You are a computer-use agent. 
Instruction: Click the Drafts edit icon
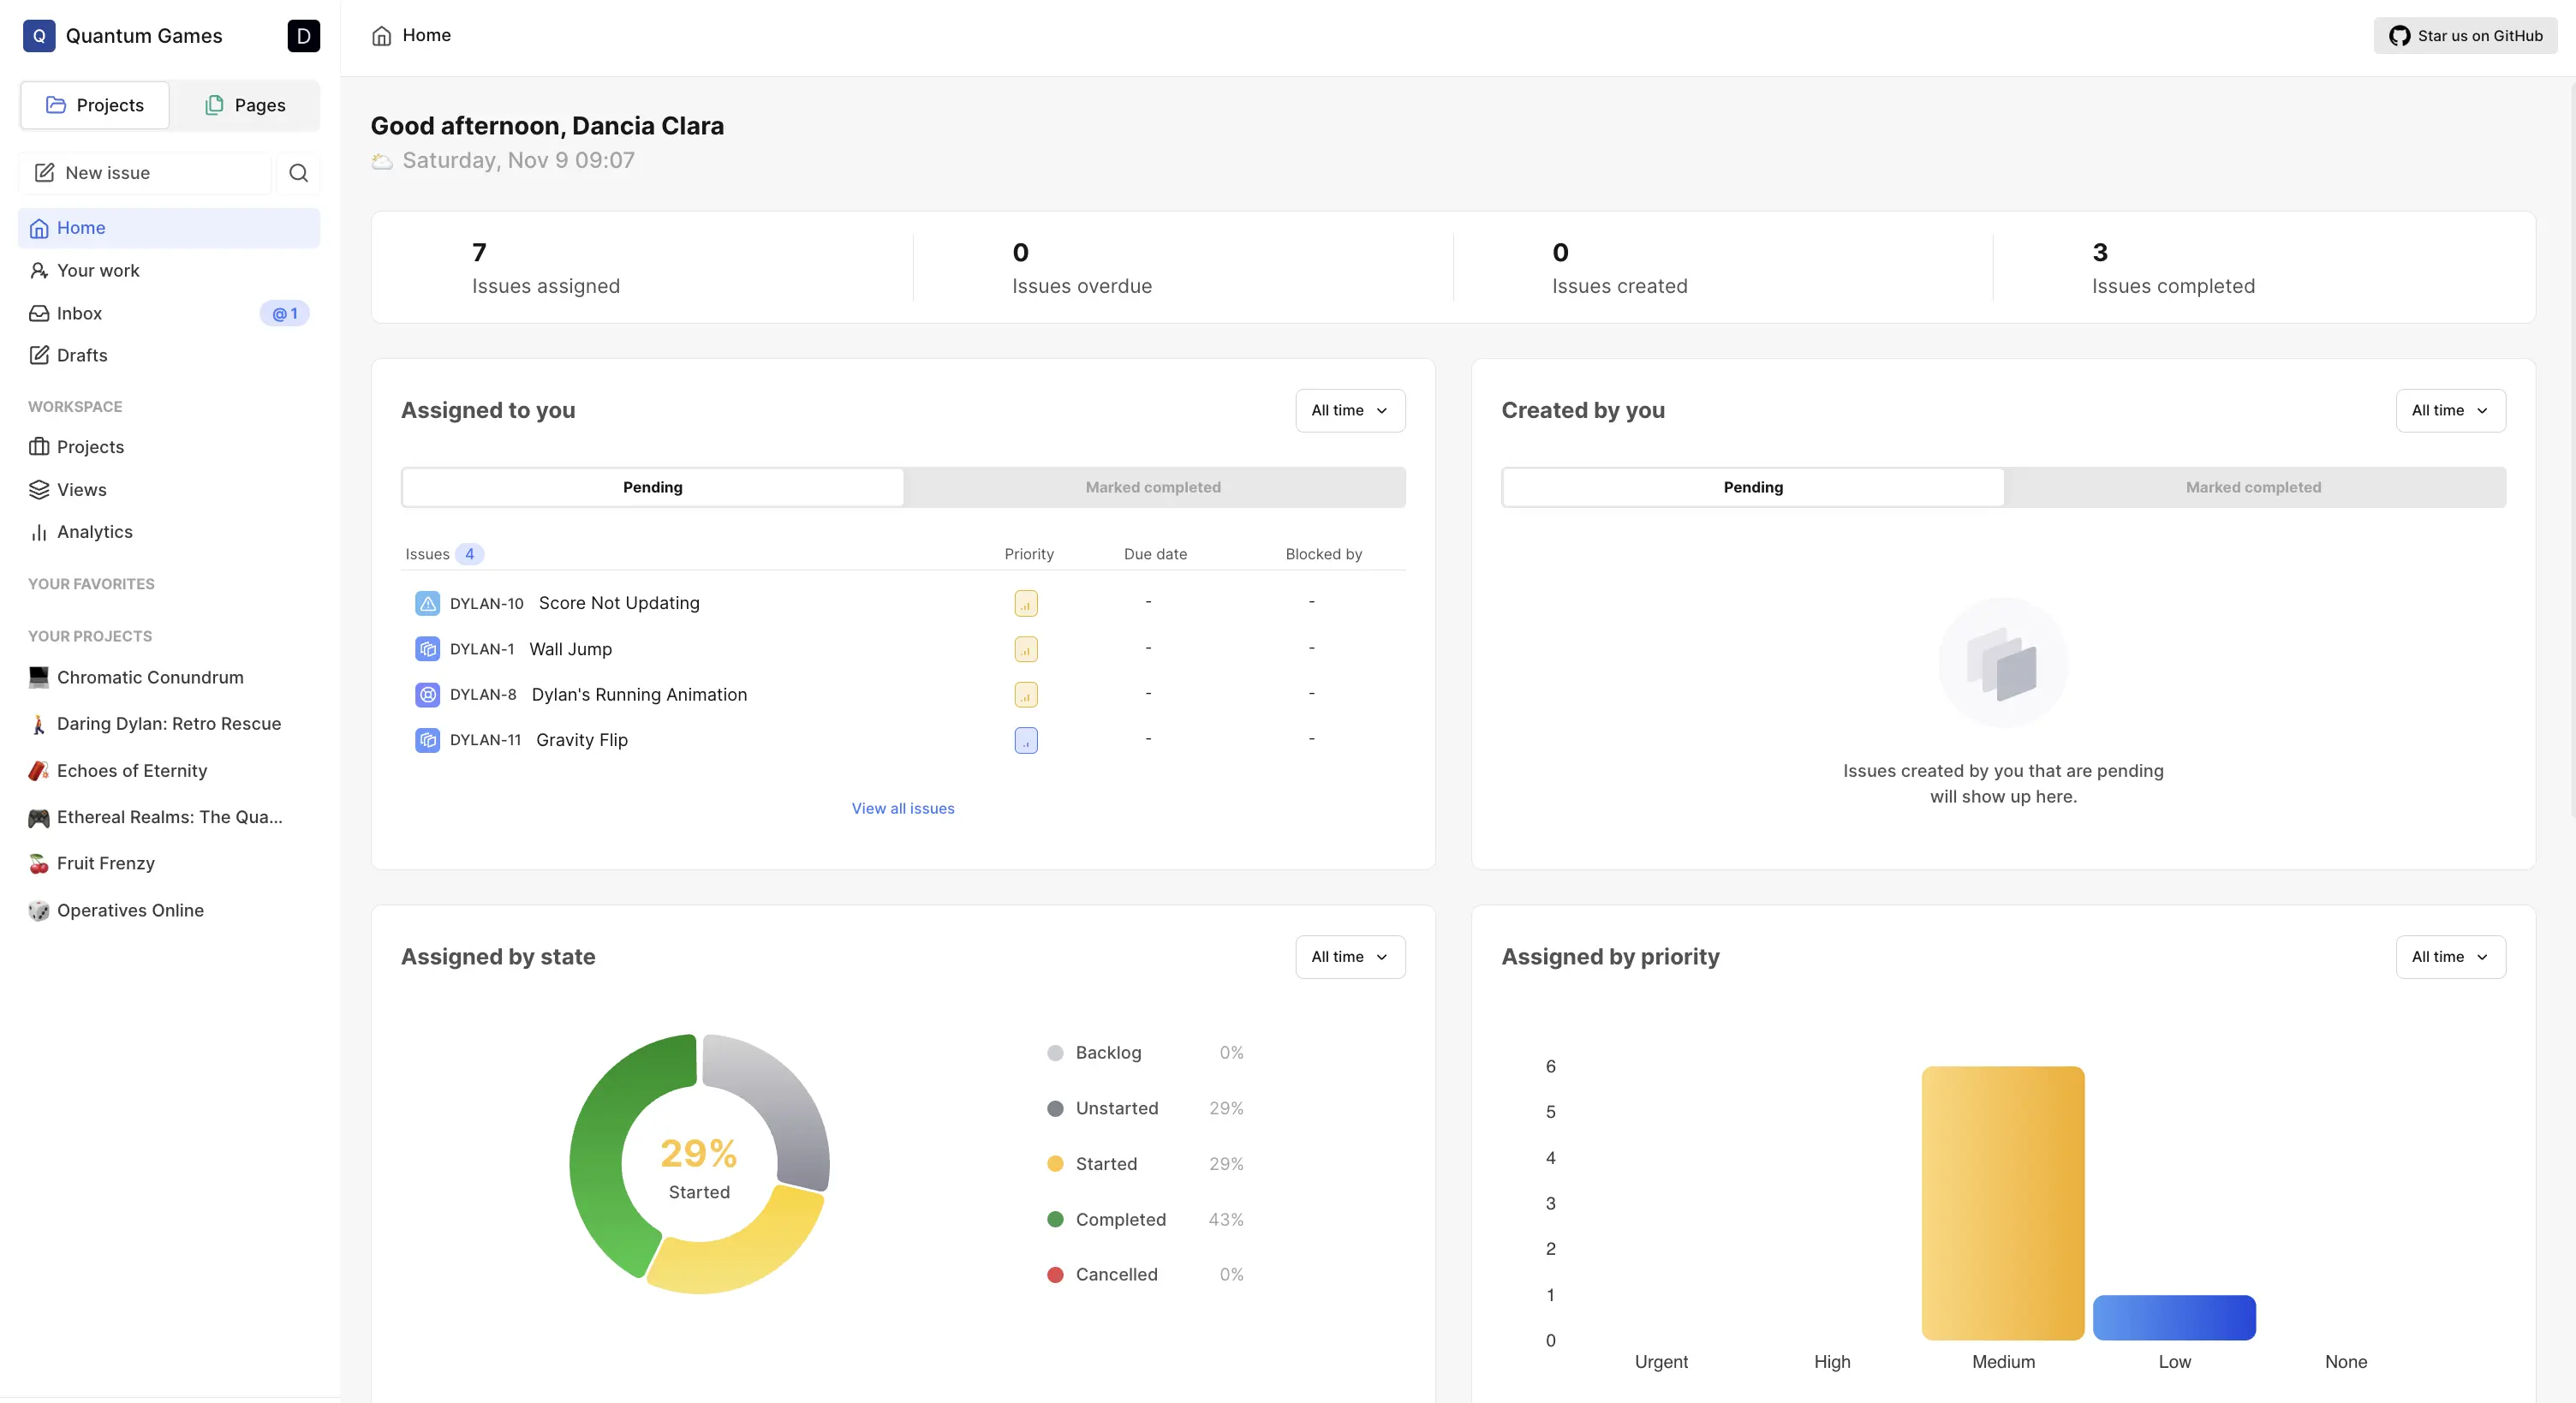[39, 355]
